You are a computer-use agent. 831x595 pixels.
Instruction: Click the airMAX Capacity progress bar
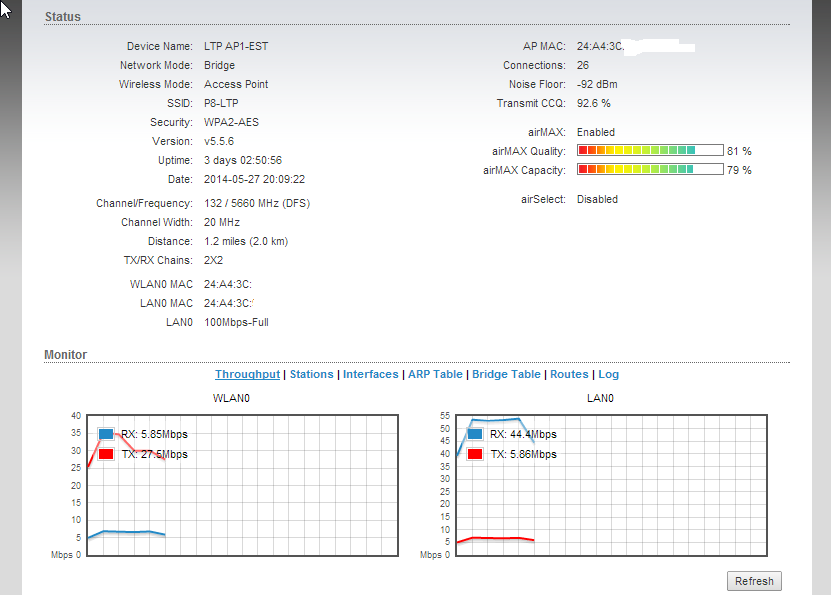(650, 170)
